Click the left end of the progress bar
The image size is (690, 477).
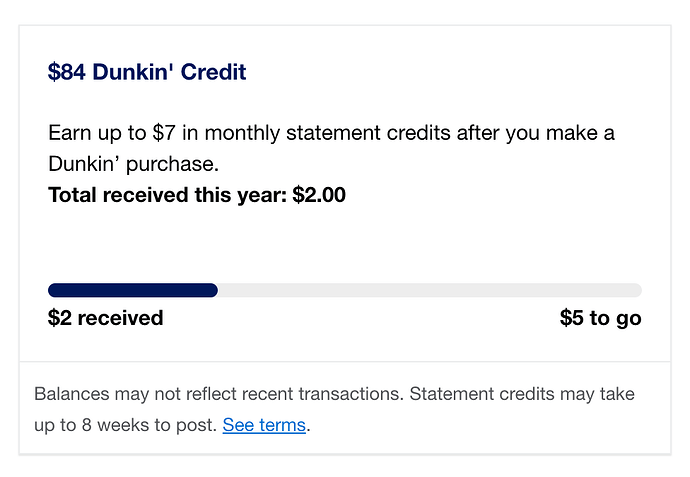click(x=54, y=290)
